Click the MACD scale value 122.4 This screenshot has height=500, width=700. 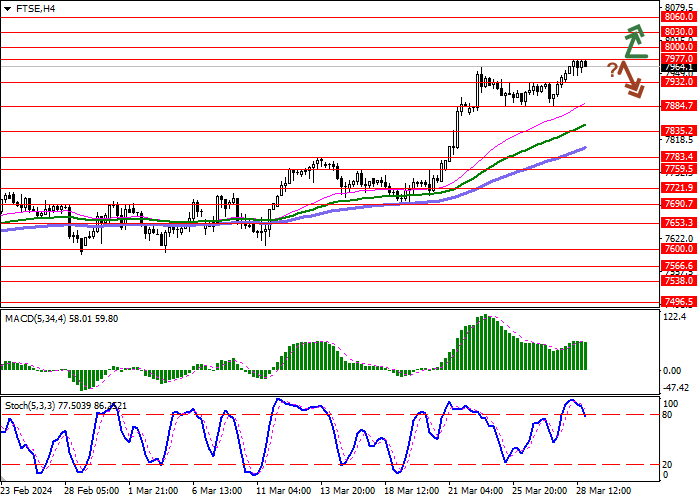[x=675, y=317]
